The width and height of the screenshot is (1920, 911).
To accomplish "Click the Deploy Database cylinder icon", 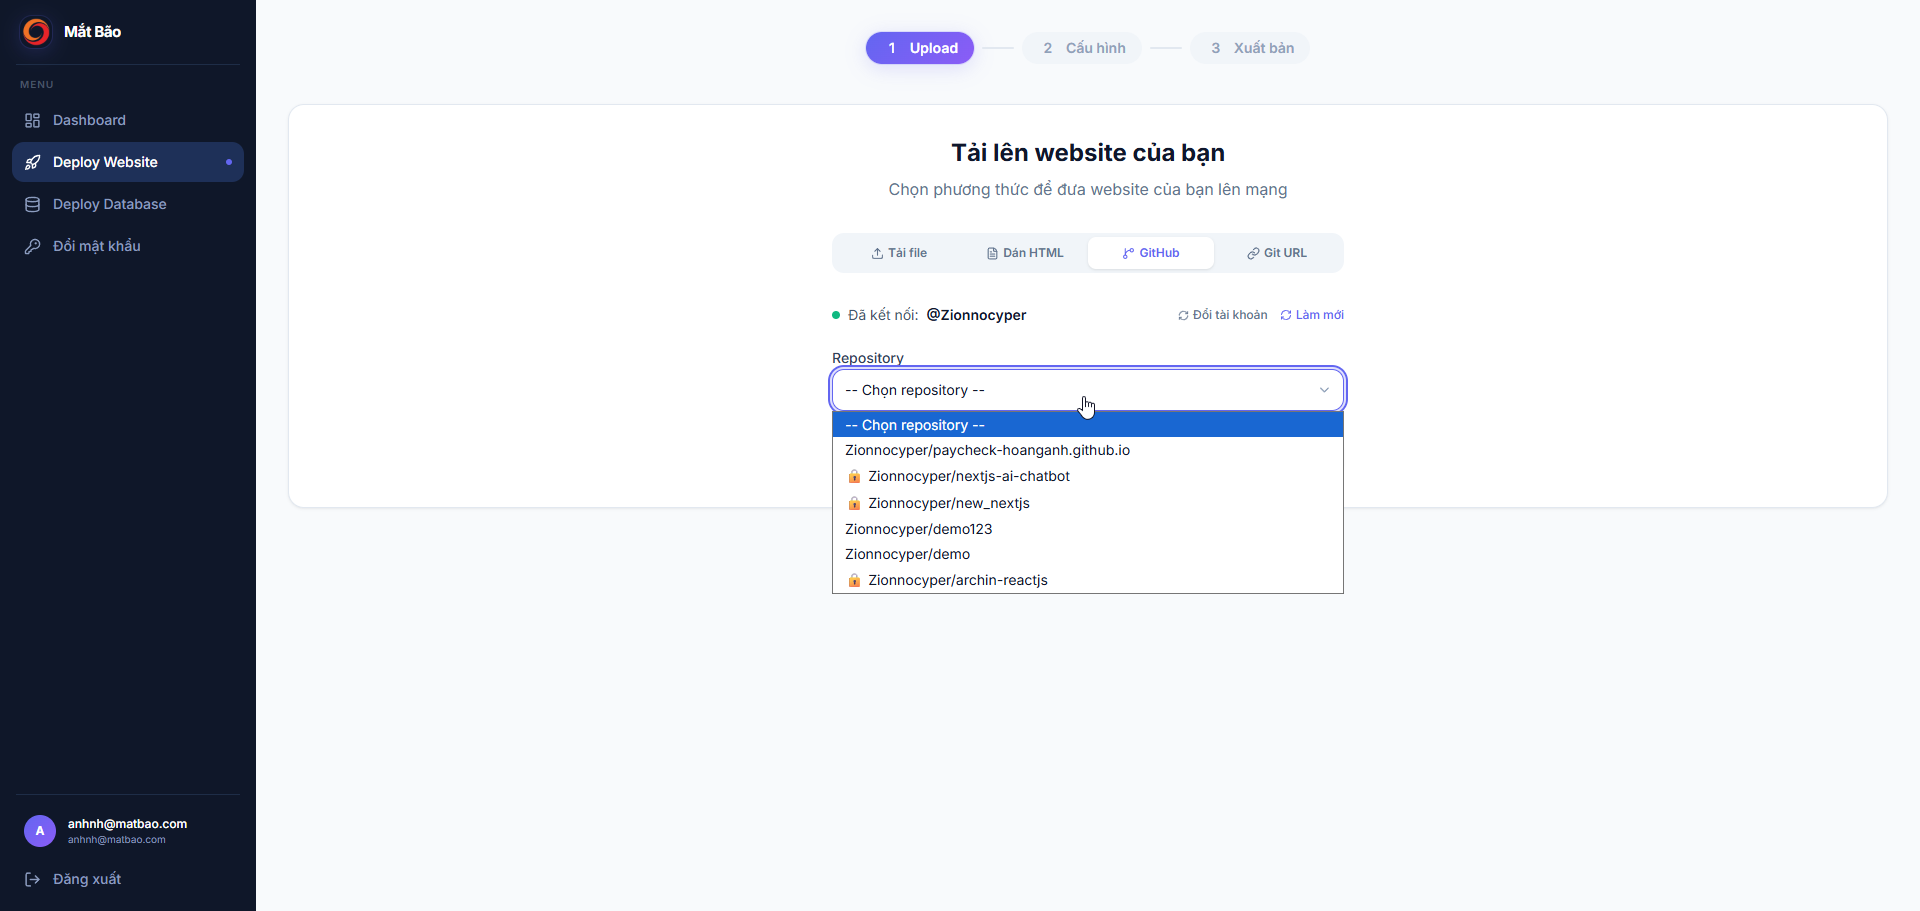I will [32, 204].
